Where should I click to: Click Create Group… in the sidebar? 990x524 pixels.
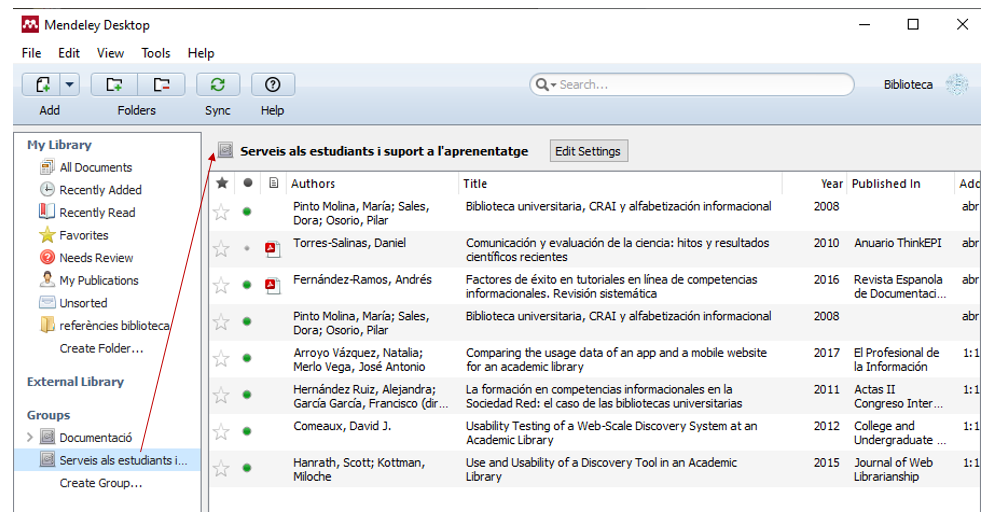coord(100,483)
